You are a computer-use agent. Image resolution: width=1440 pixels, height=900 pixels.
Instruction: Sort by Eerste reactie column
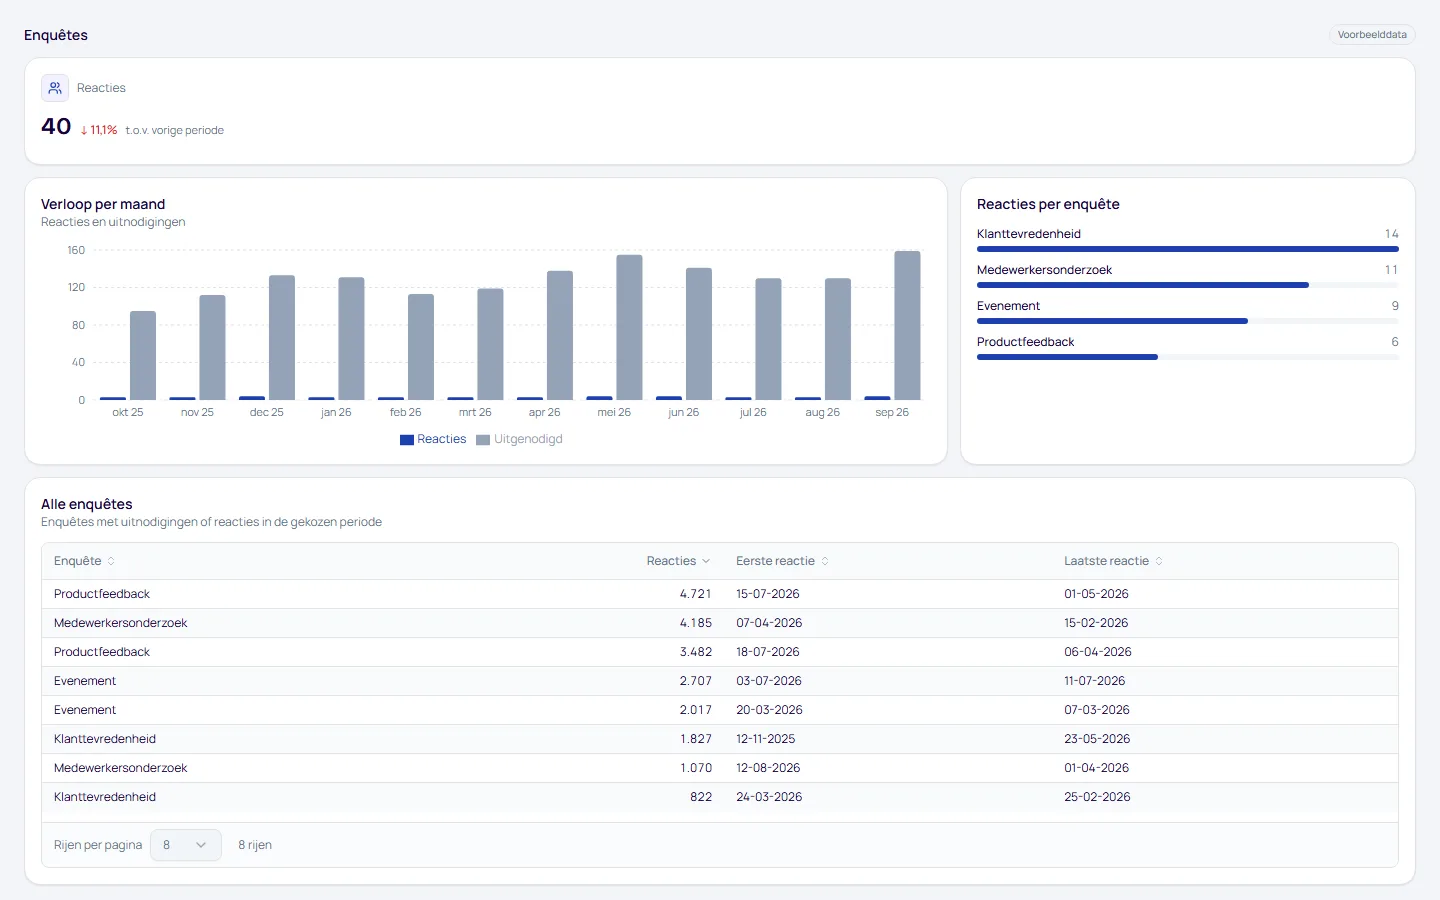(x=782, y=561)
